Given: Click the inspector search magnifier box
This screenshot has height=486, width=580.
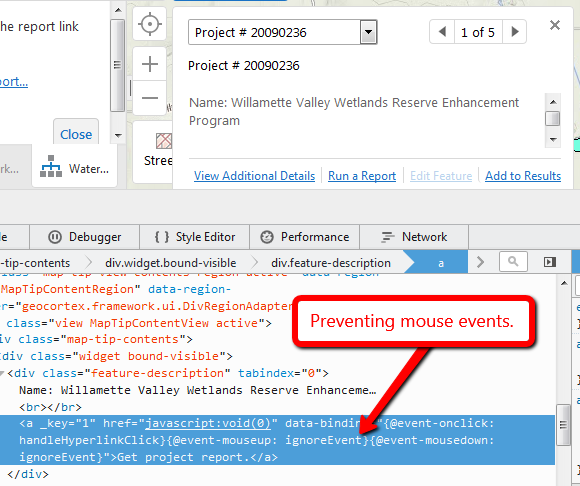Looking at the screenshot, I should pos(513,262).
